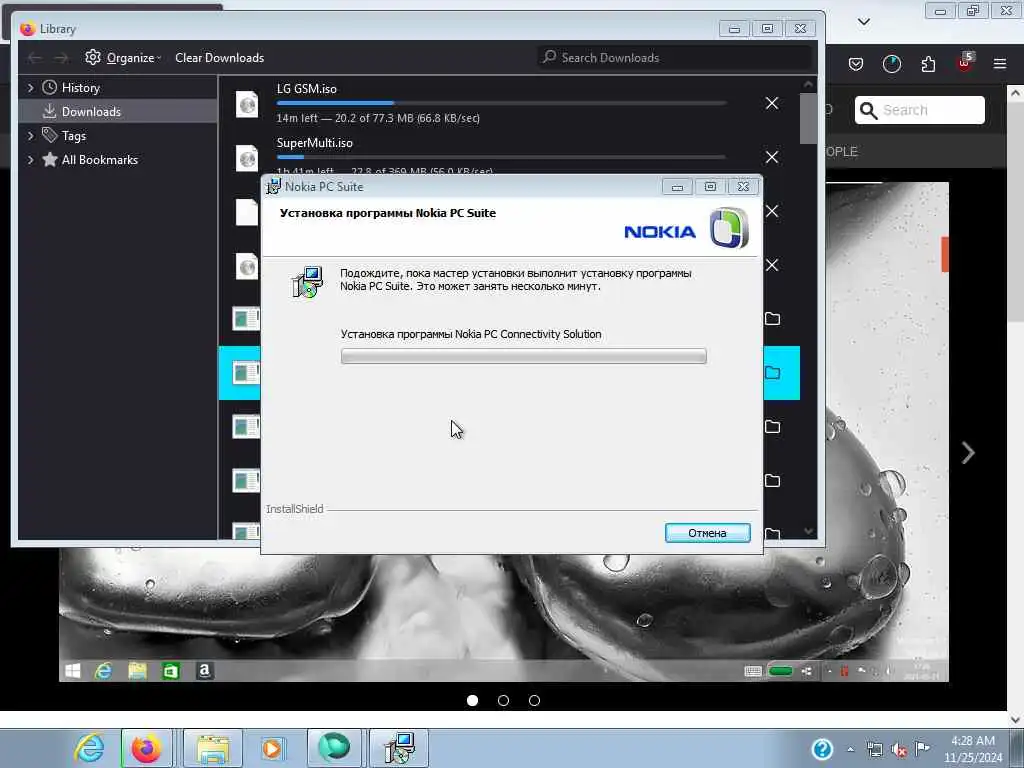Select Downloads in Library sidebar
This screenshot has width=1024, height=768.
[118, 112]
